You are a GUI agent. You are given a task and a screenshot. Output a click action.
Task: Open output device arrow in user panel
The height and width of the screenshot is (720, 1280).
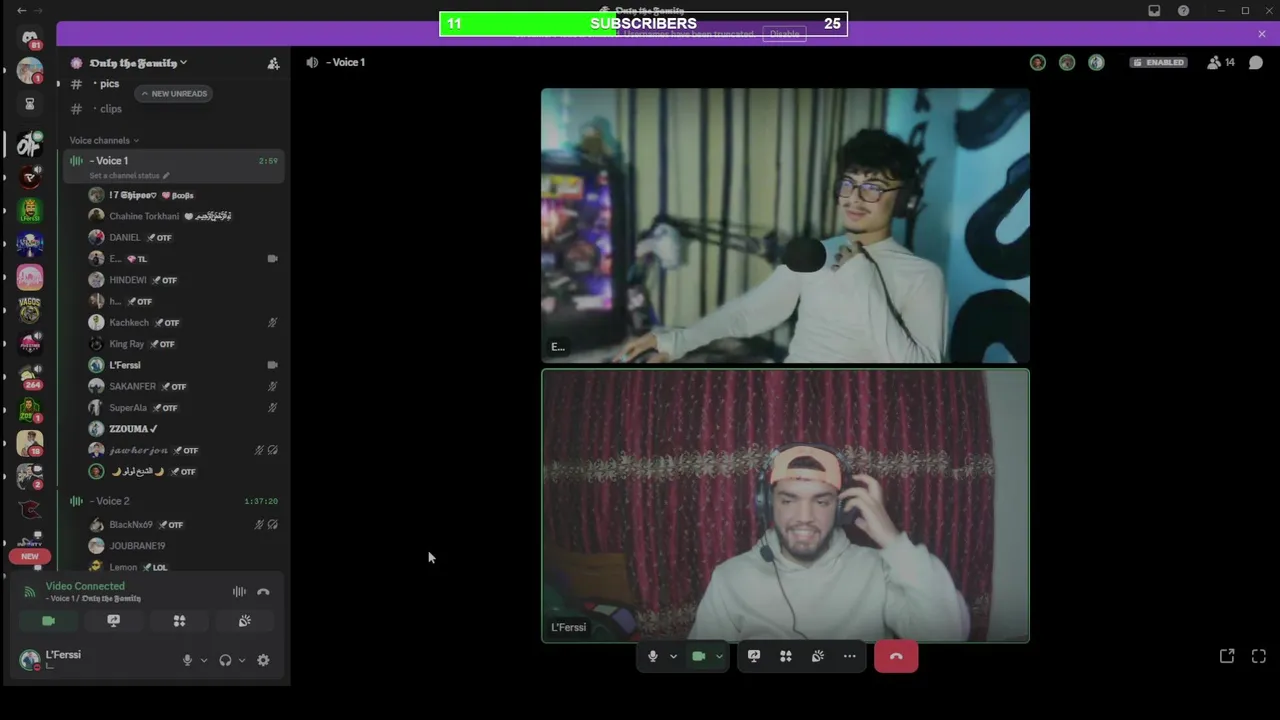point(242,660)
